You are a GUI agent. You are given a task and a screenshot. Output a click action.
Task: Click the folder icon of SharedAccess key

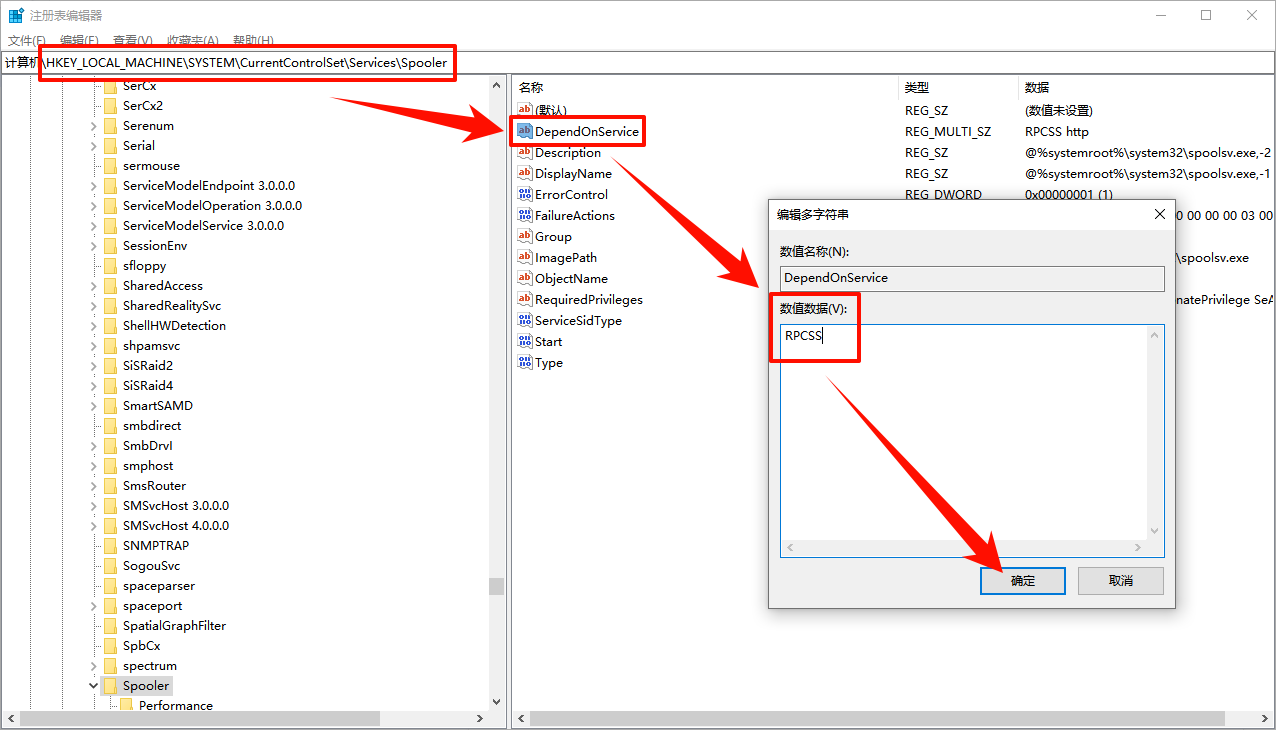coord(110,286)
